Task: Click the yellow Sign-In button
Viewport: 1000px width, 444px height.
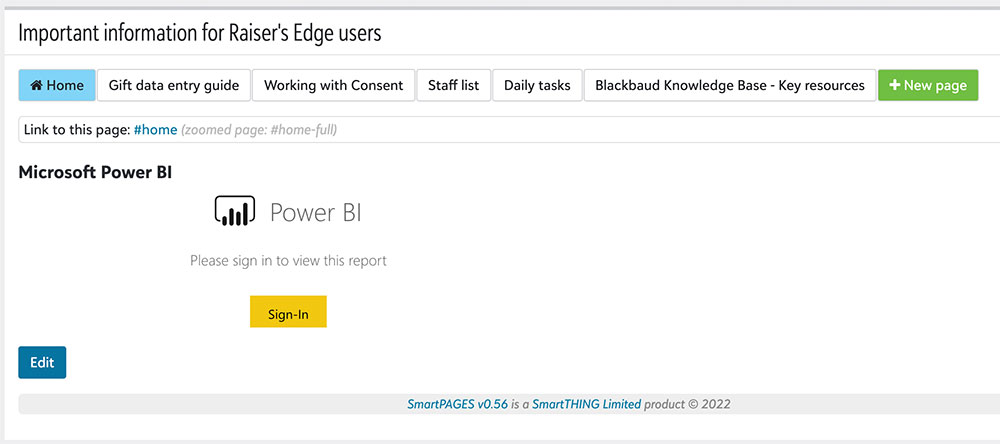Action: coord(288,311)
